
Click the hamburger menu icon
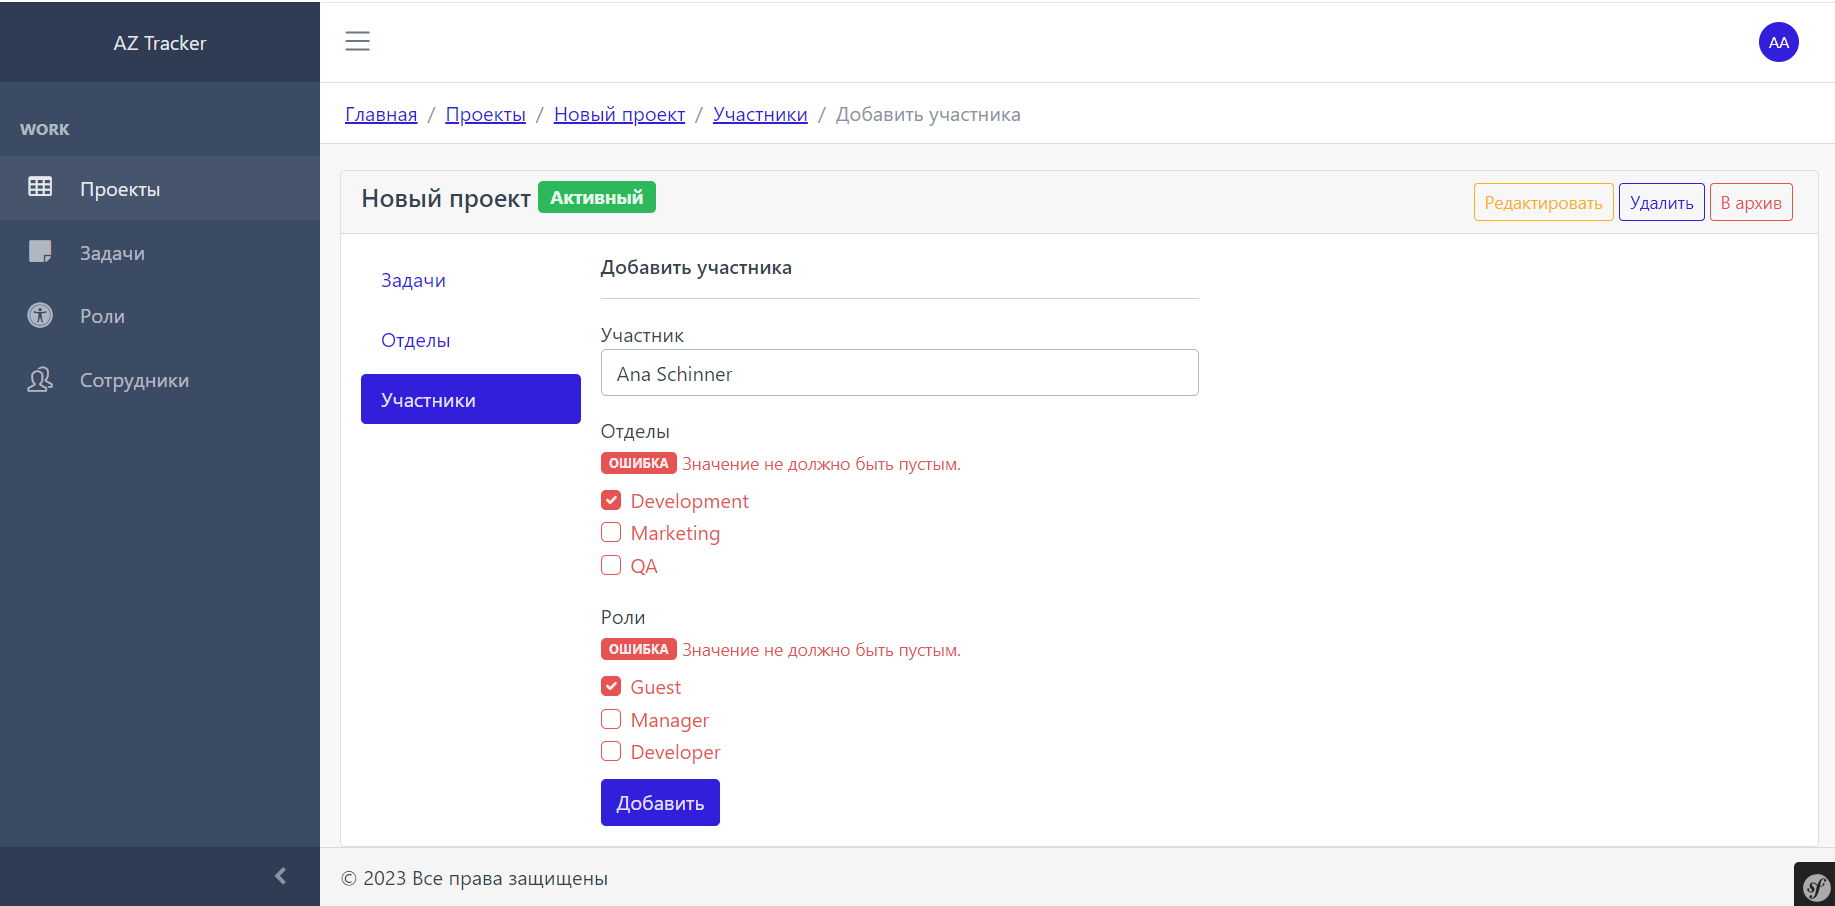click(357, 41)
